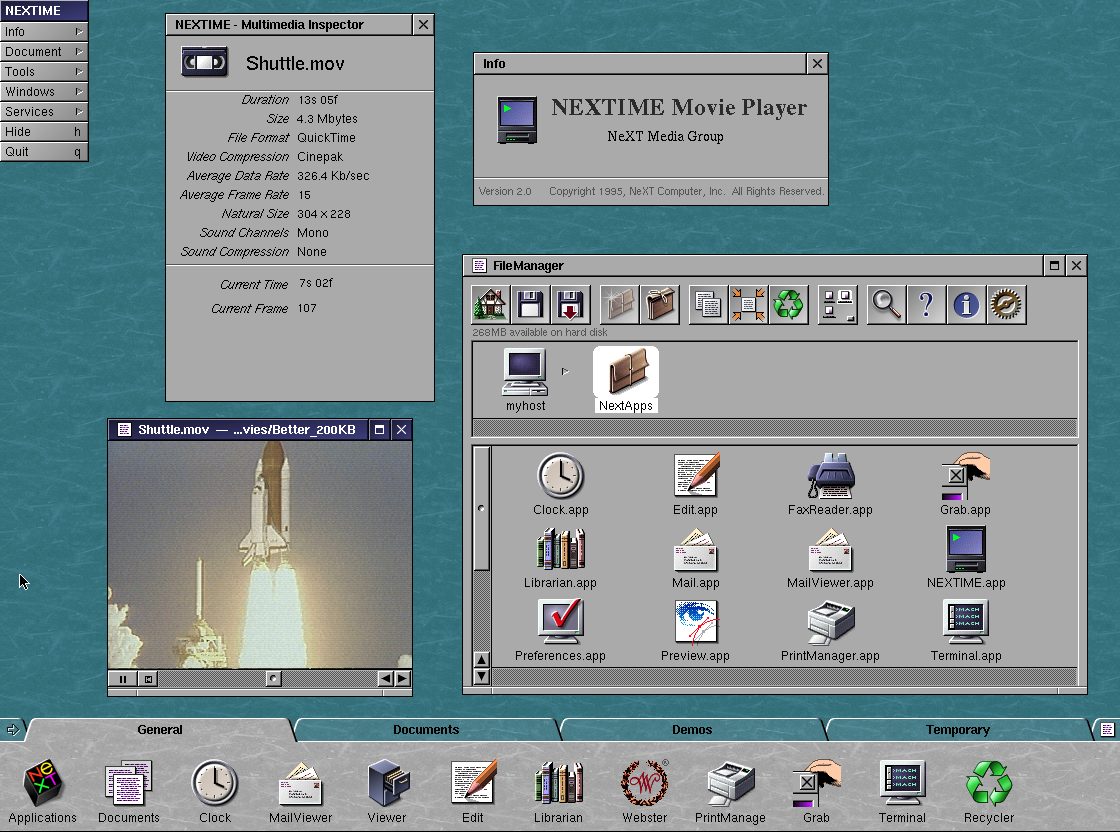Click the question mark help icon
Image resolution: width=1120 pixels, height=832 pixels.
coord(926,304)
